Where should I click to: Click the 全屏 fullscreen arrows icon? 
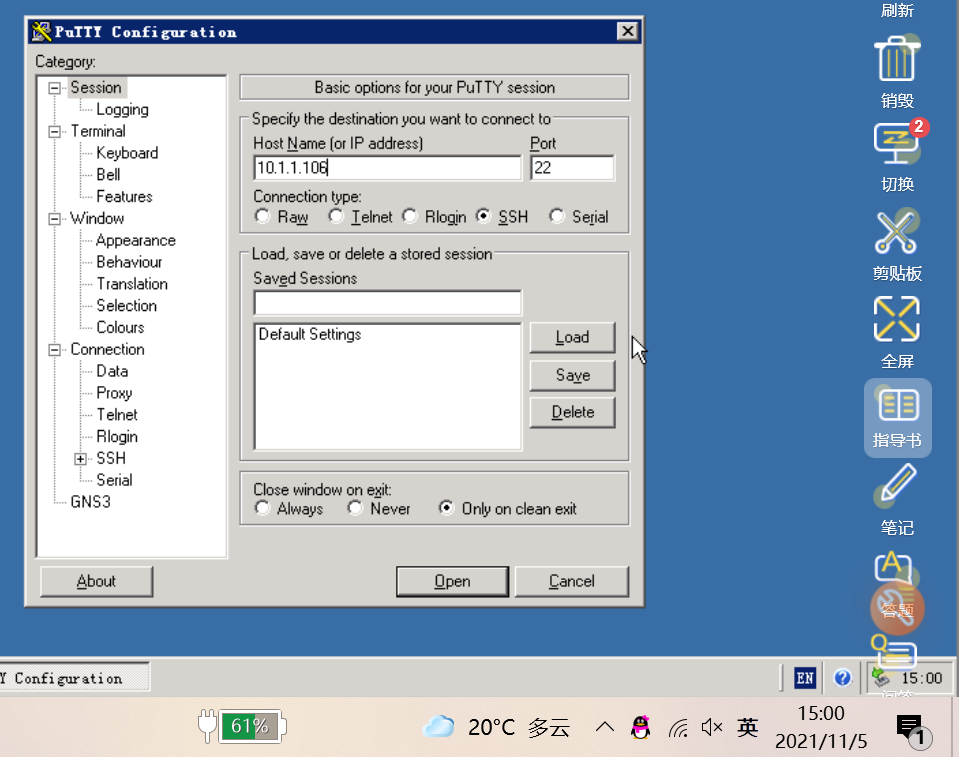point(897,319)
